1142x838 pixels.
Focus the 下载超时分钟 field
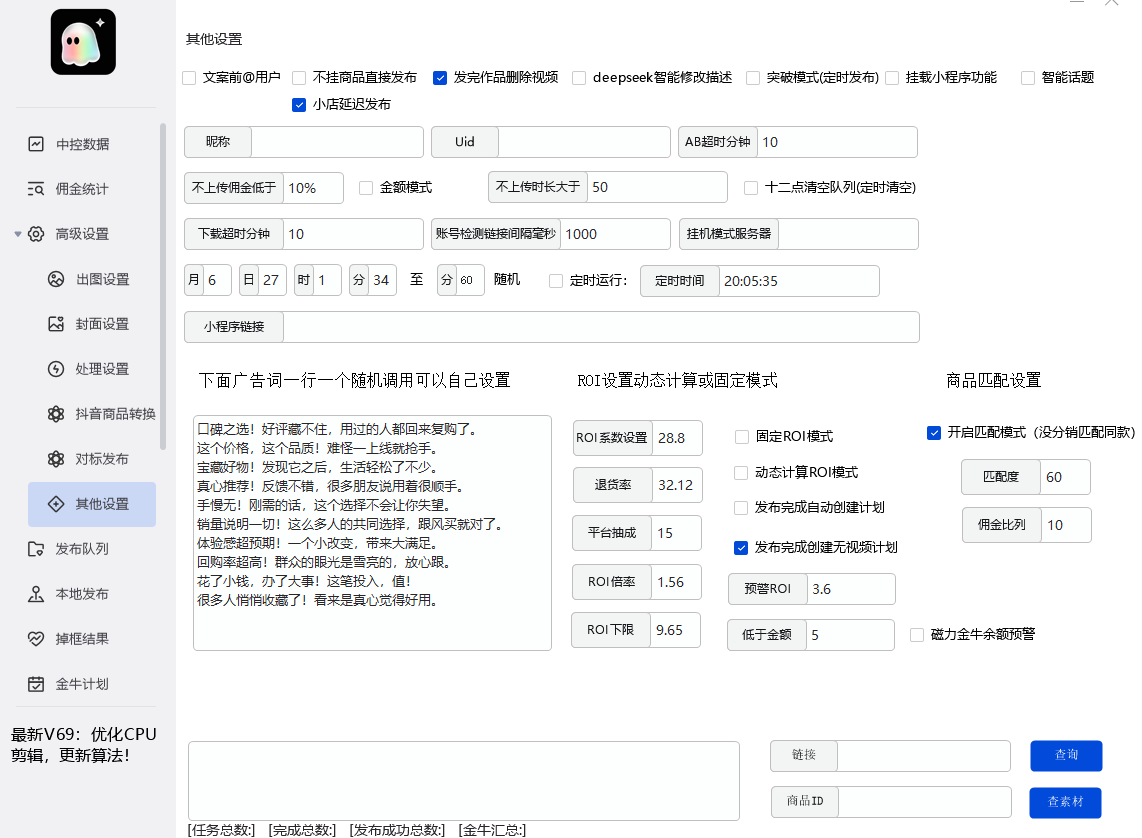point(353,234)
